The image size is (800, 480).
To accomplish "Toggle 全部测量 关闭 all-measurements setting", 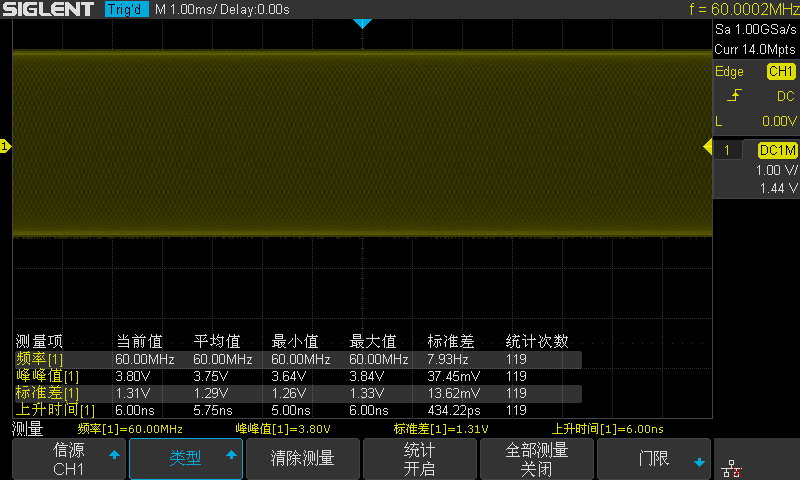I will pos(537,459).
